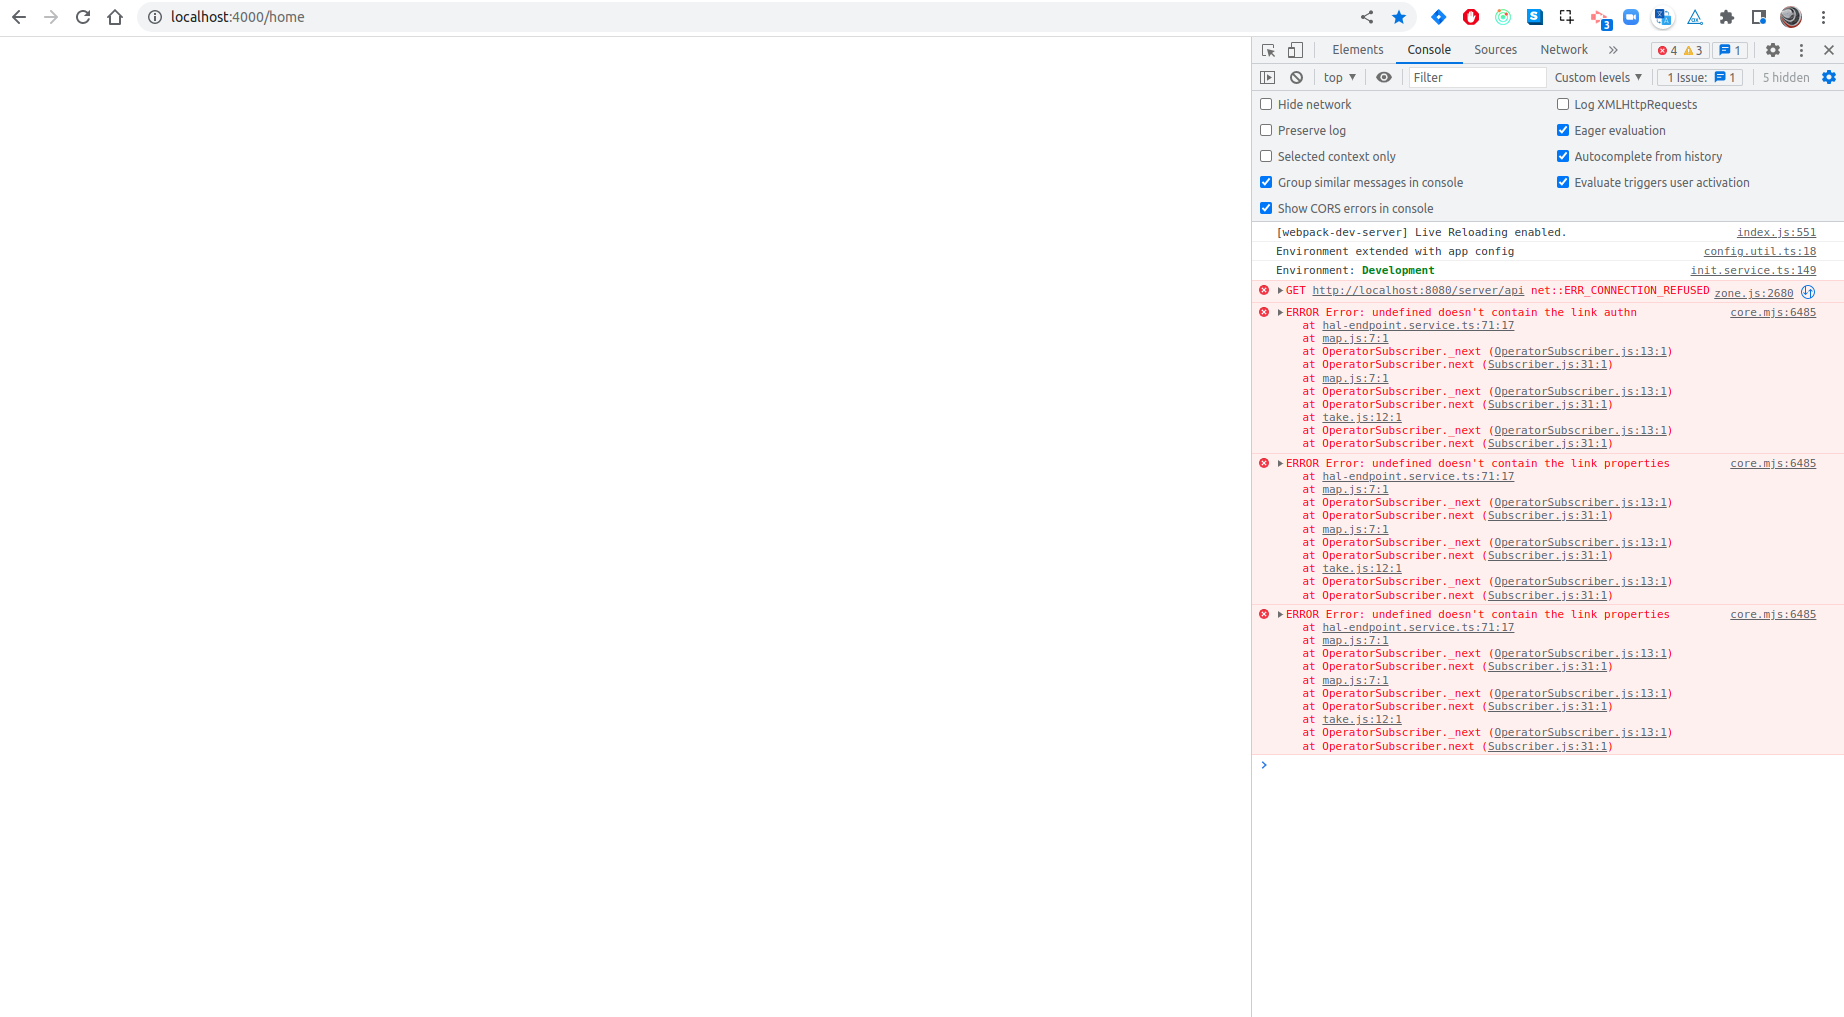Open the Custom levels dropdown
Image resolution: width=1844 pixels, height=1017 pixels.
click(x=1597, y=77)
